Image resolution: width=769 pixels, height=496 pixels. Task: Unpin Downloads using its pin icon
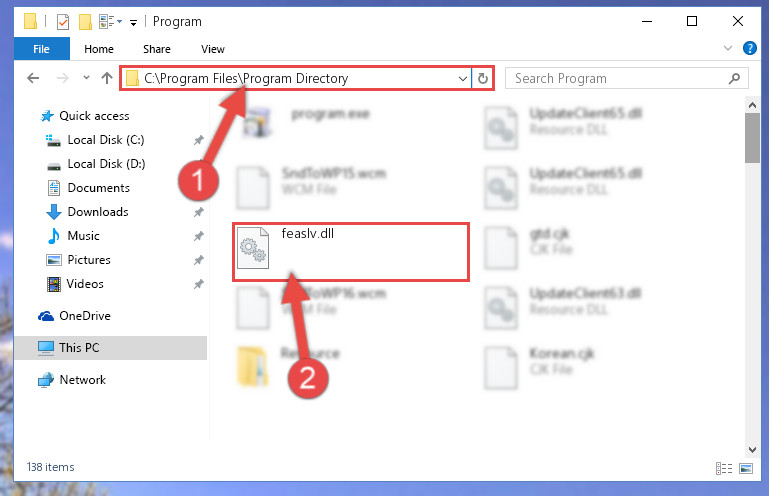[199, 212]
